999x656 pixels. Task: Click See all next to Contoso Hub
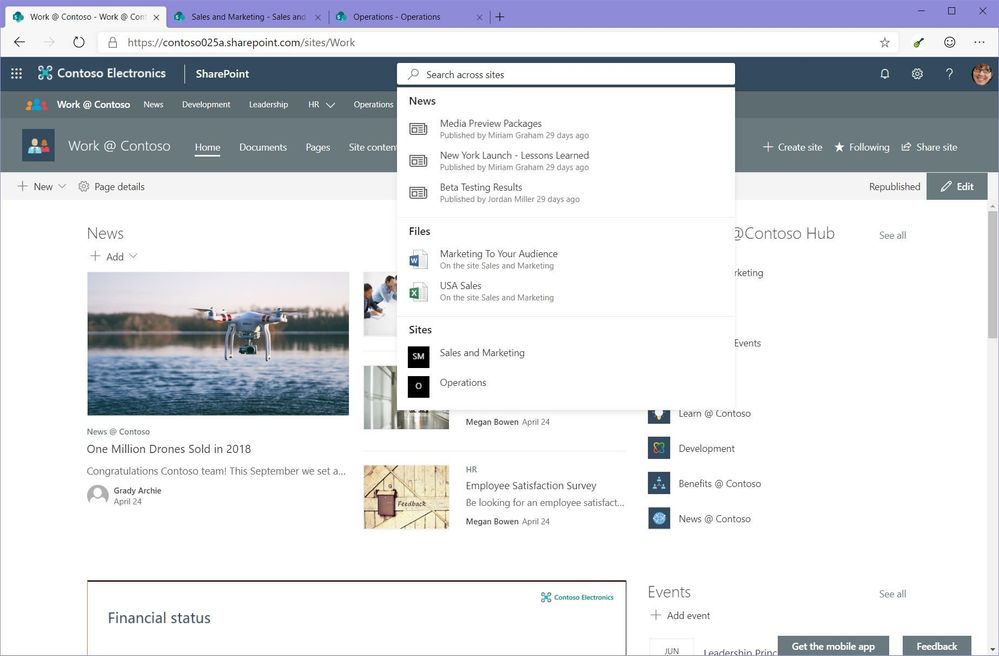point(892,235)
